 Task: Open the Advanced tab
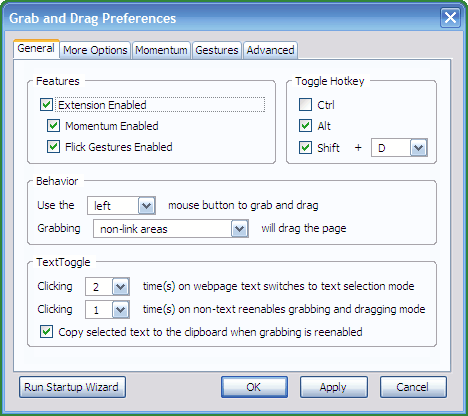[x=270, y=50]
